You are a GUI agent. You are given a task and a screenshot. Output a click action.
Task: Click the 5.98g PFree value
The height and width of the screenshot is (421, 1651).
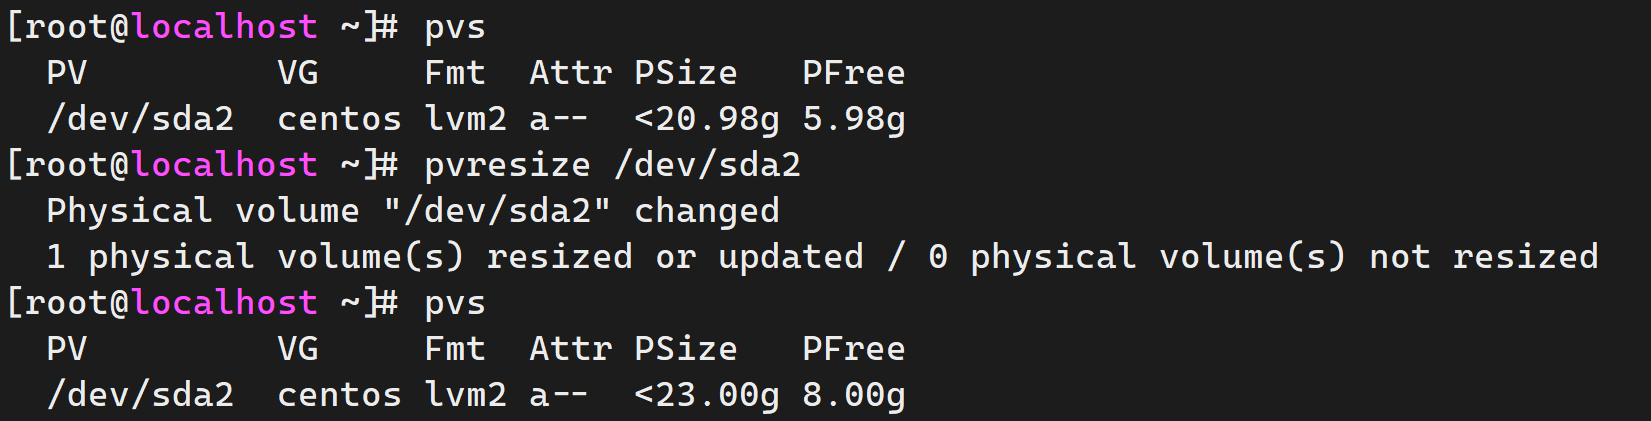point(853,119)
